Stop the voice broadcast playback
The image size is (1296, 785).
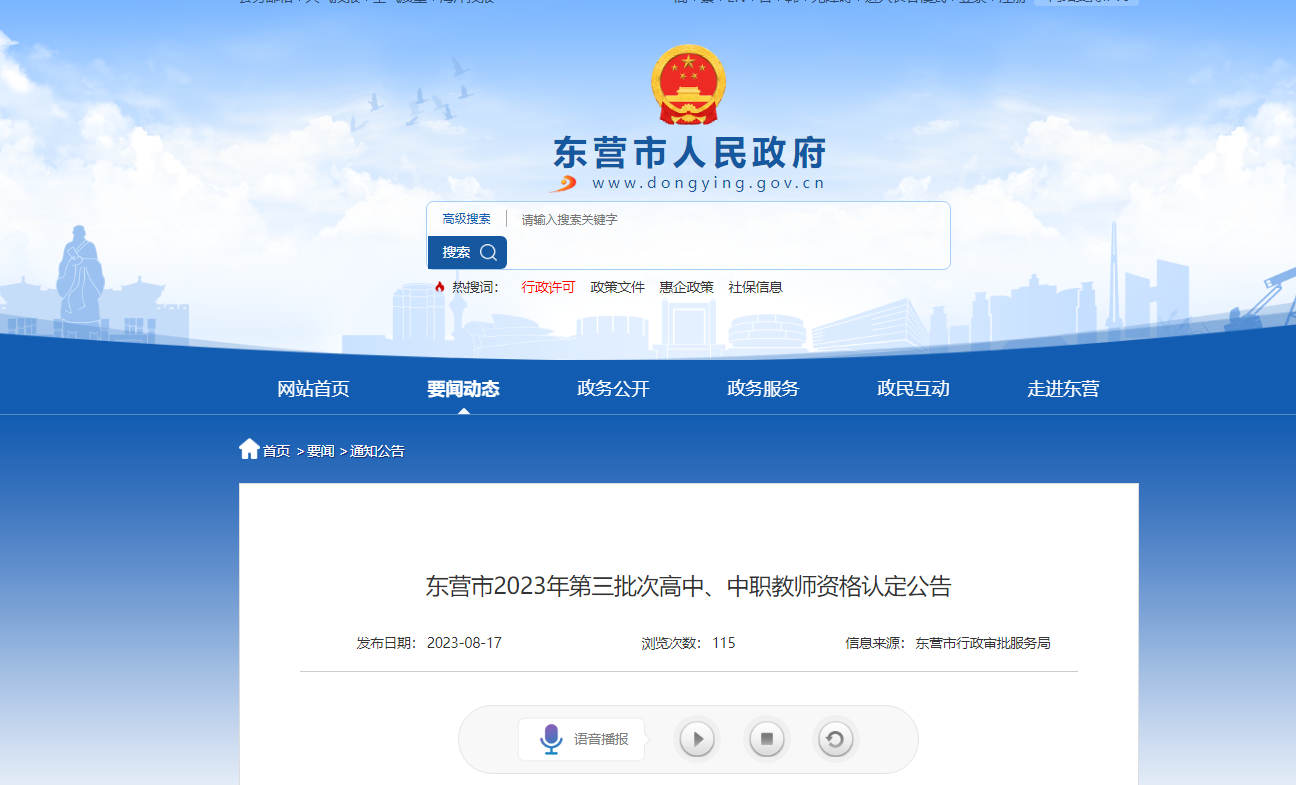[x=767, y=740]
